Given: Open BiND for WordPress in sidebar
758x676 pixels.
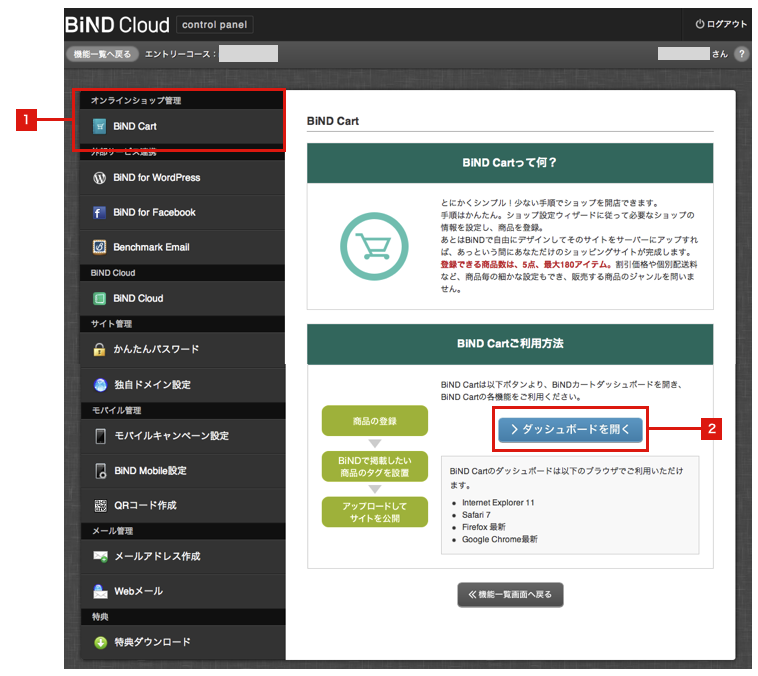Looking at the screenshot, I should 182,178.
